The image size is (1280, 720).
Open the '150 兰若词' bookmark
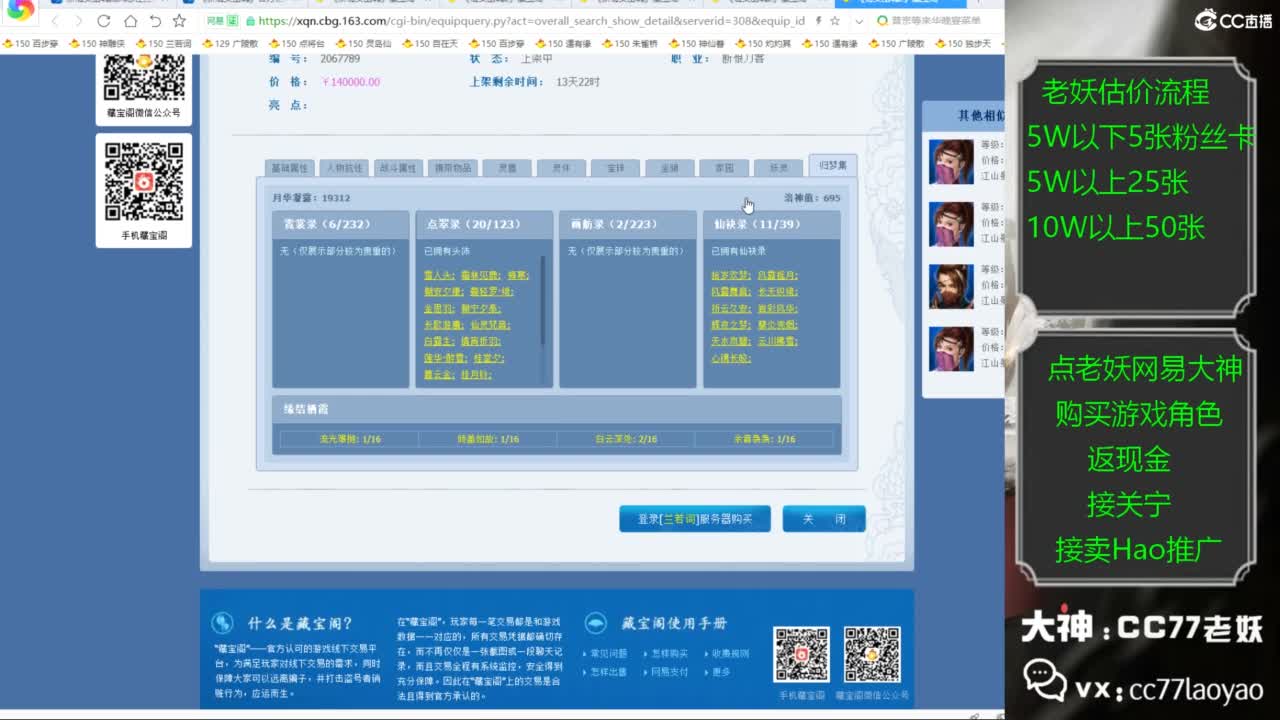click(163, 44)
